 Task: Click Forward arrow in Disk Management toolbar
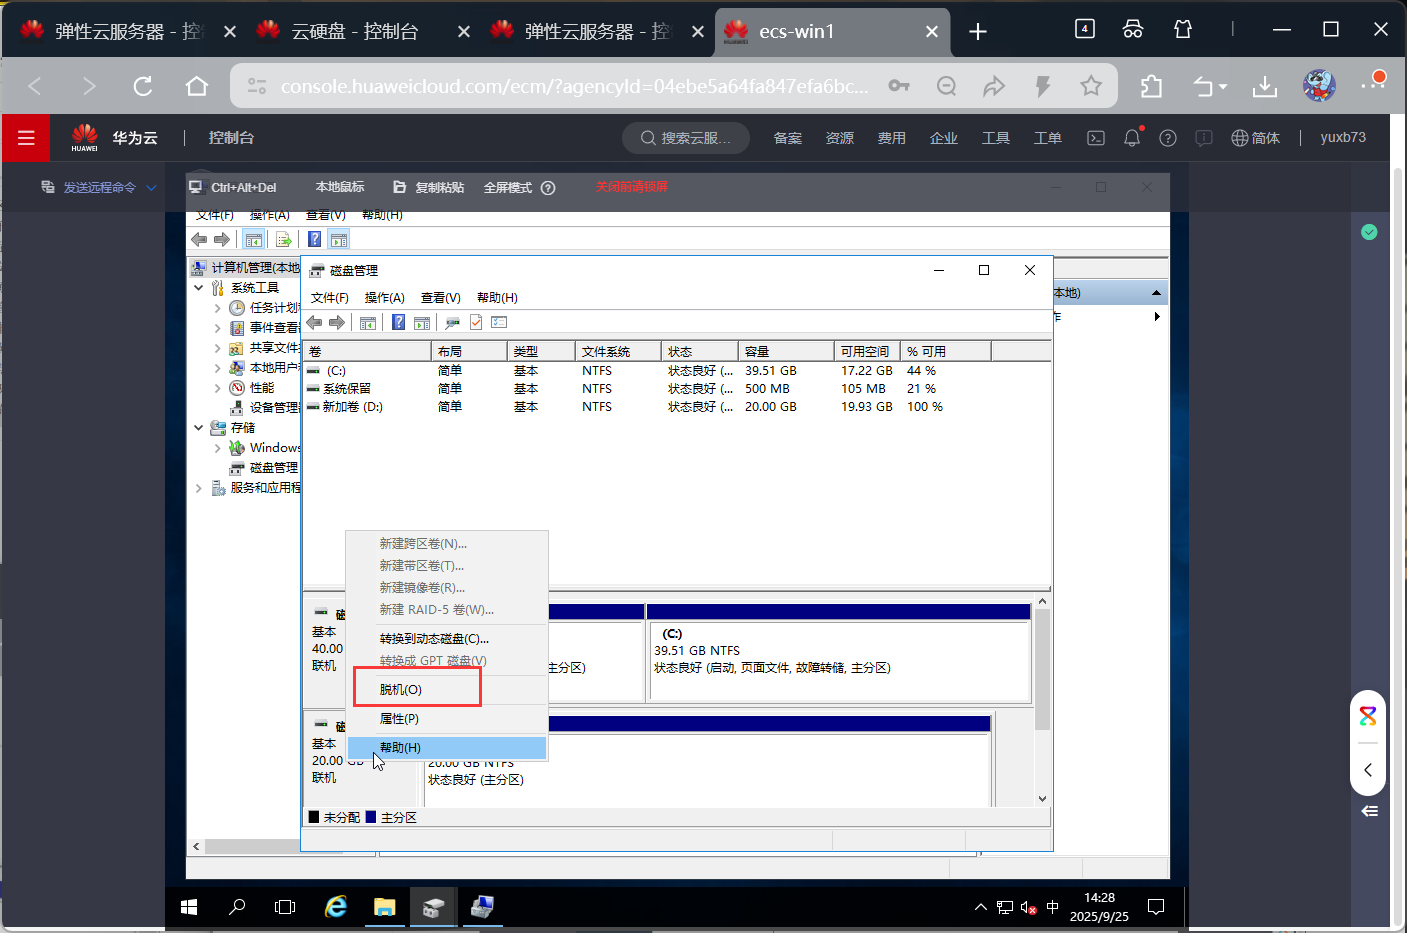click(x=337, y=322)
